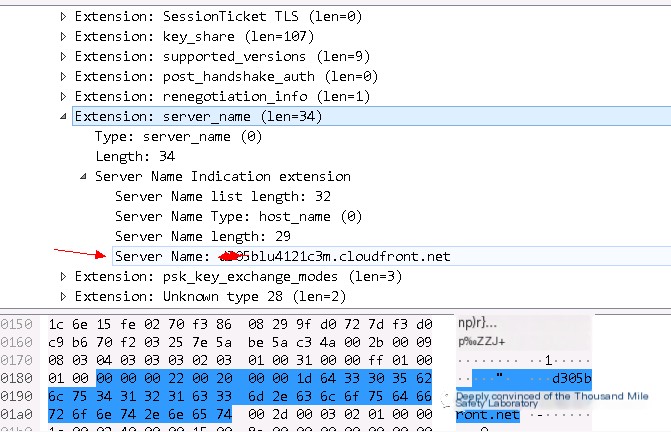
Task: Select 'Extension: SessionTicket TLS (len=0)' row
Action: click(x=218, y=17)
